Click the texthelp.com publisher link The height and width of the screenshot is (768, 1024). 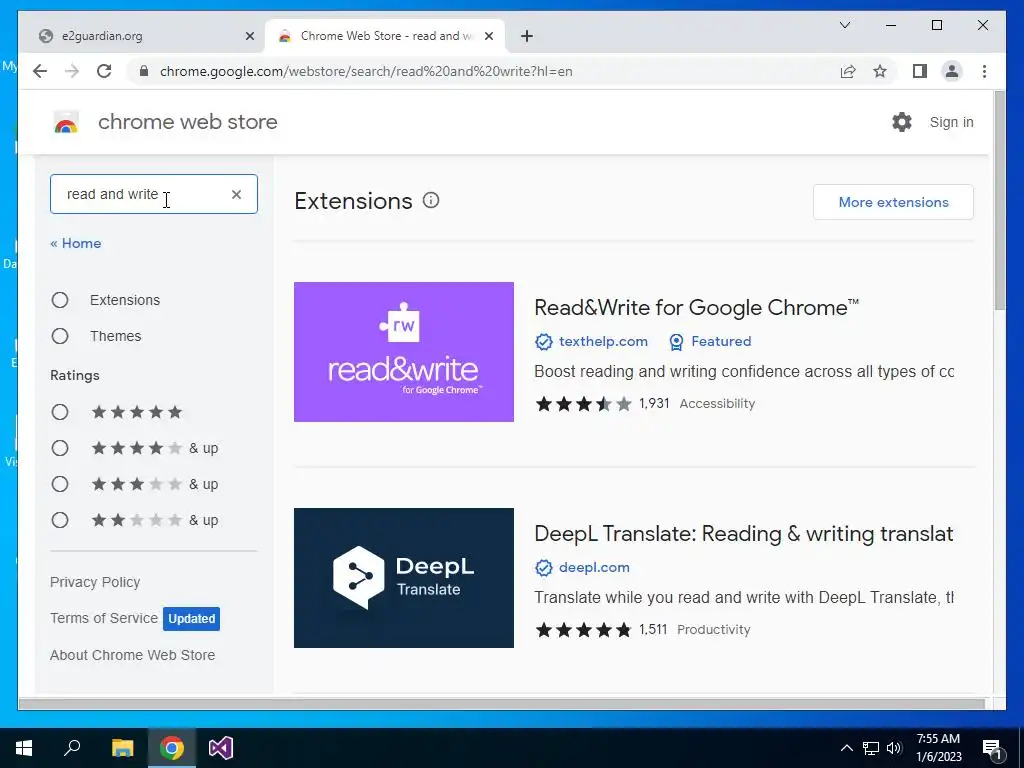coord(603,342)
